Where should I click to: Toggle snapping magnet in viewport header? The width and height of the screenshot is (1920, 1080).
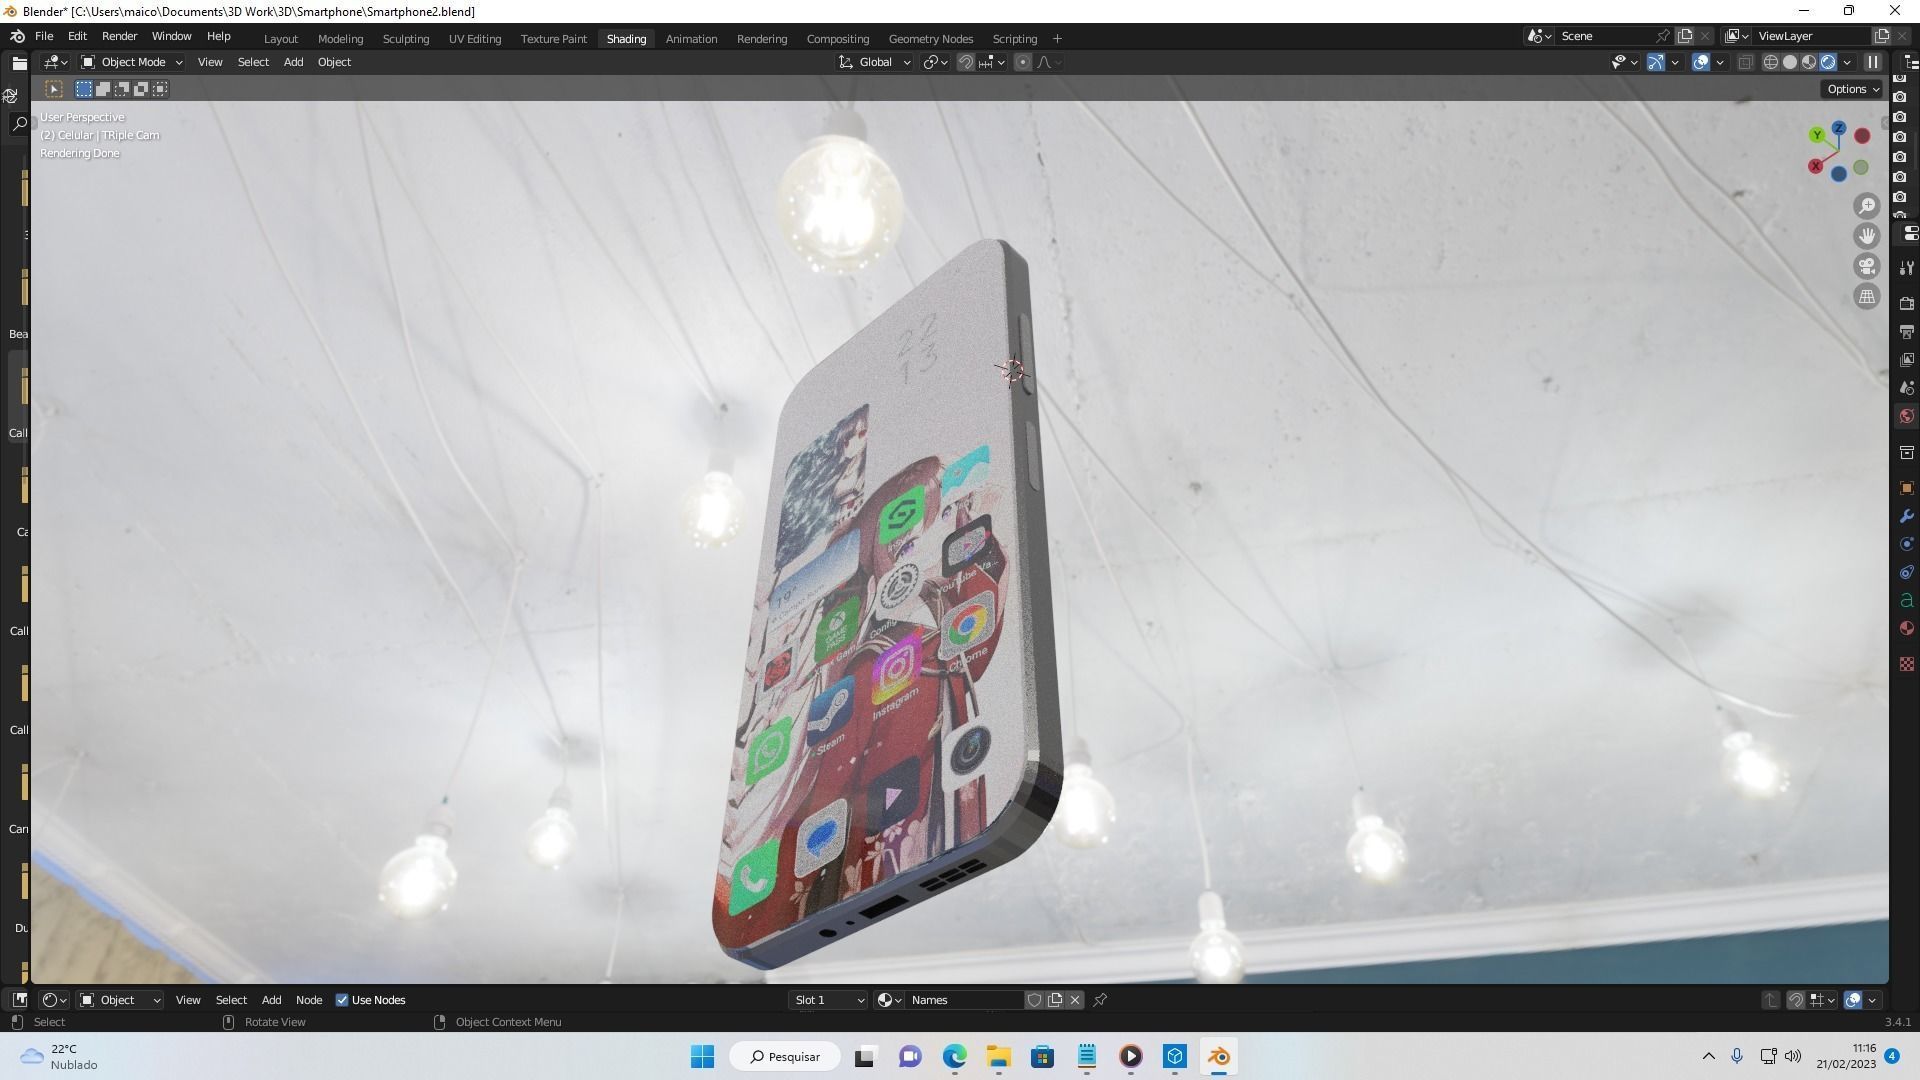click(x=965, y=62)
